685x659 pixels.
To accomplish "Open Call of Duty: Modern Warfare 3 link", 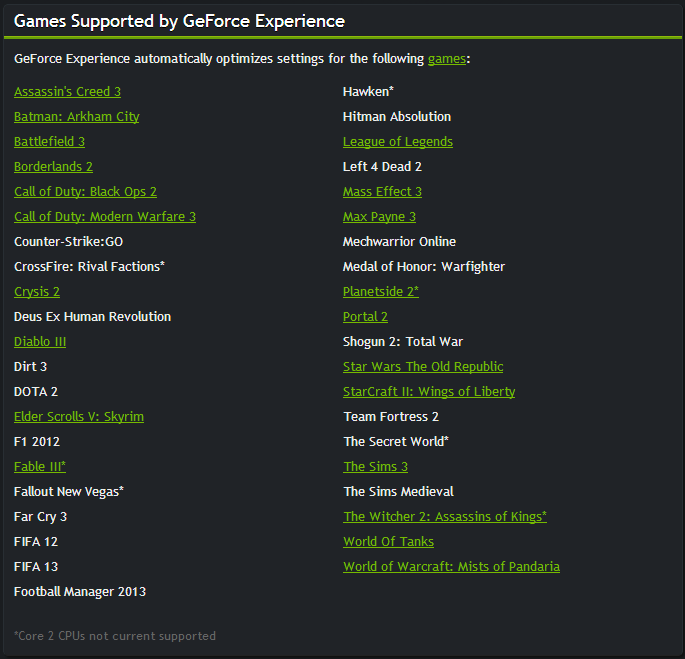I will [x=105, y=217].
